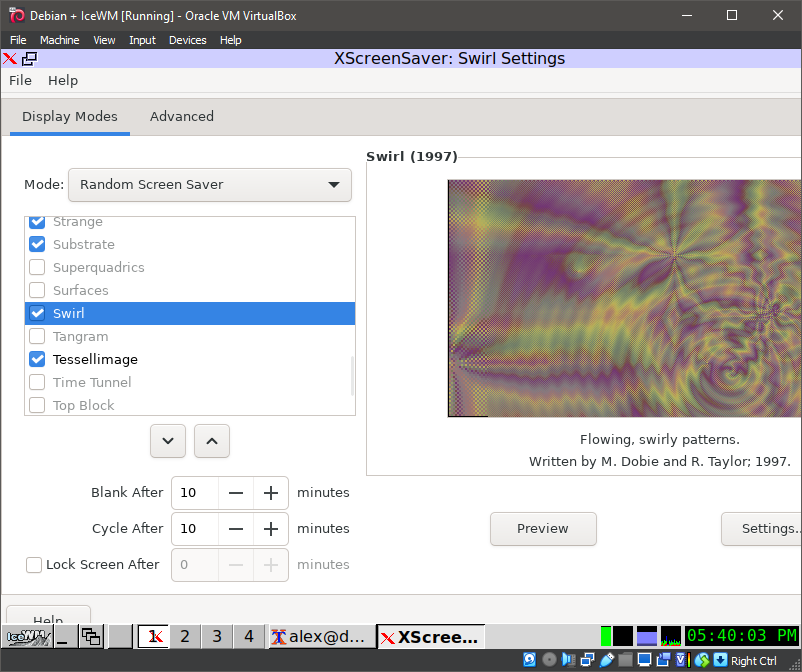
Task: Move selection down with the down-arrow button
Action: pyautogui.click(x=168, y=440)
